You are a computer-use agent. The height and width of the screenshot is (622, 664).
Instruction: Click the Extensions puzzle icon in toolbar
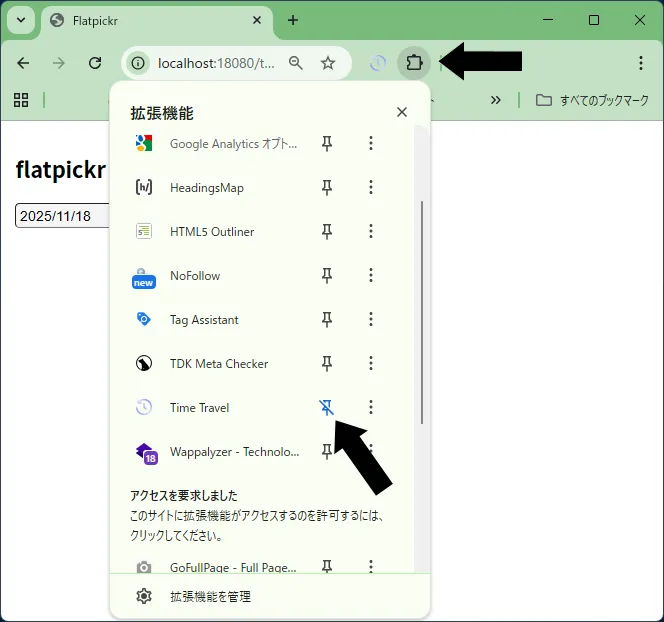pos(413,63)
